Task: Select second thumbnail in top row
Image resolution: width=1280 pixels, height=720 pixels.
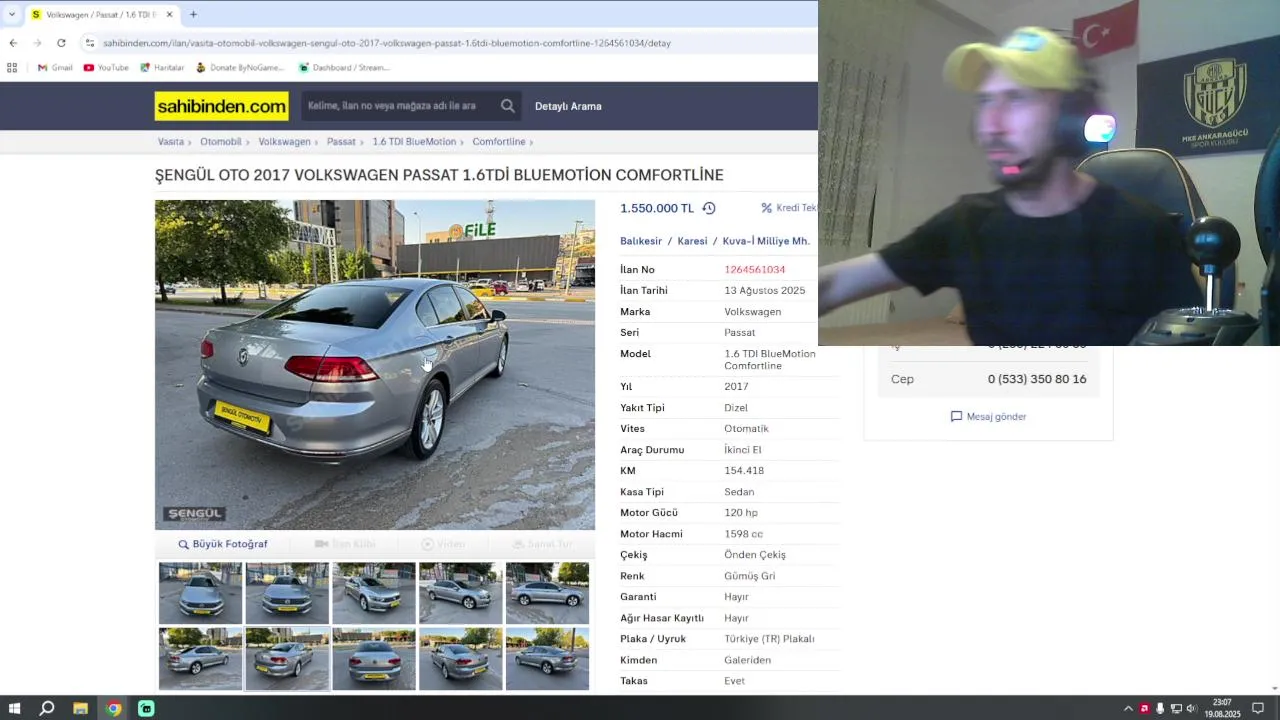Action: [x=287, y=593]
